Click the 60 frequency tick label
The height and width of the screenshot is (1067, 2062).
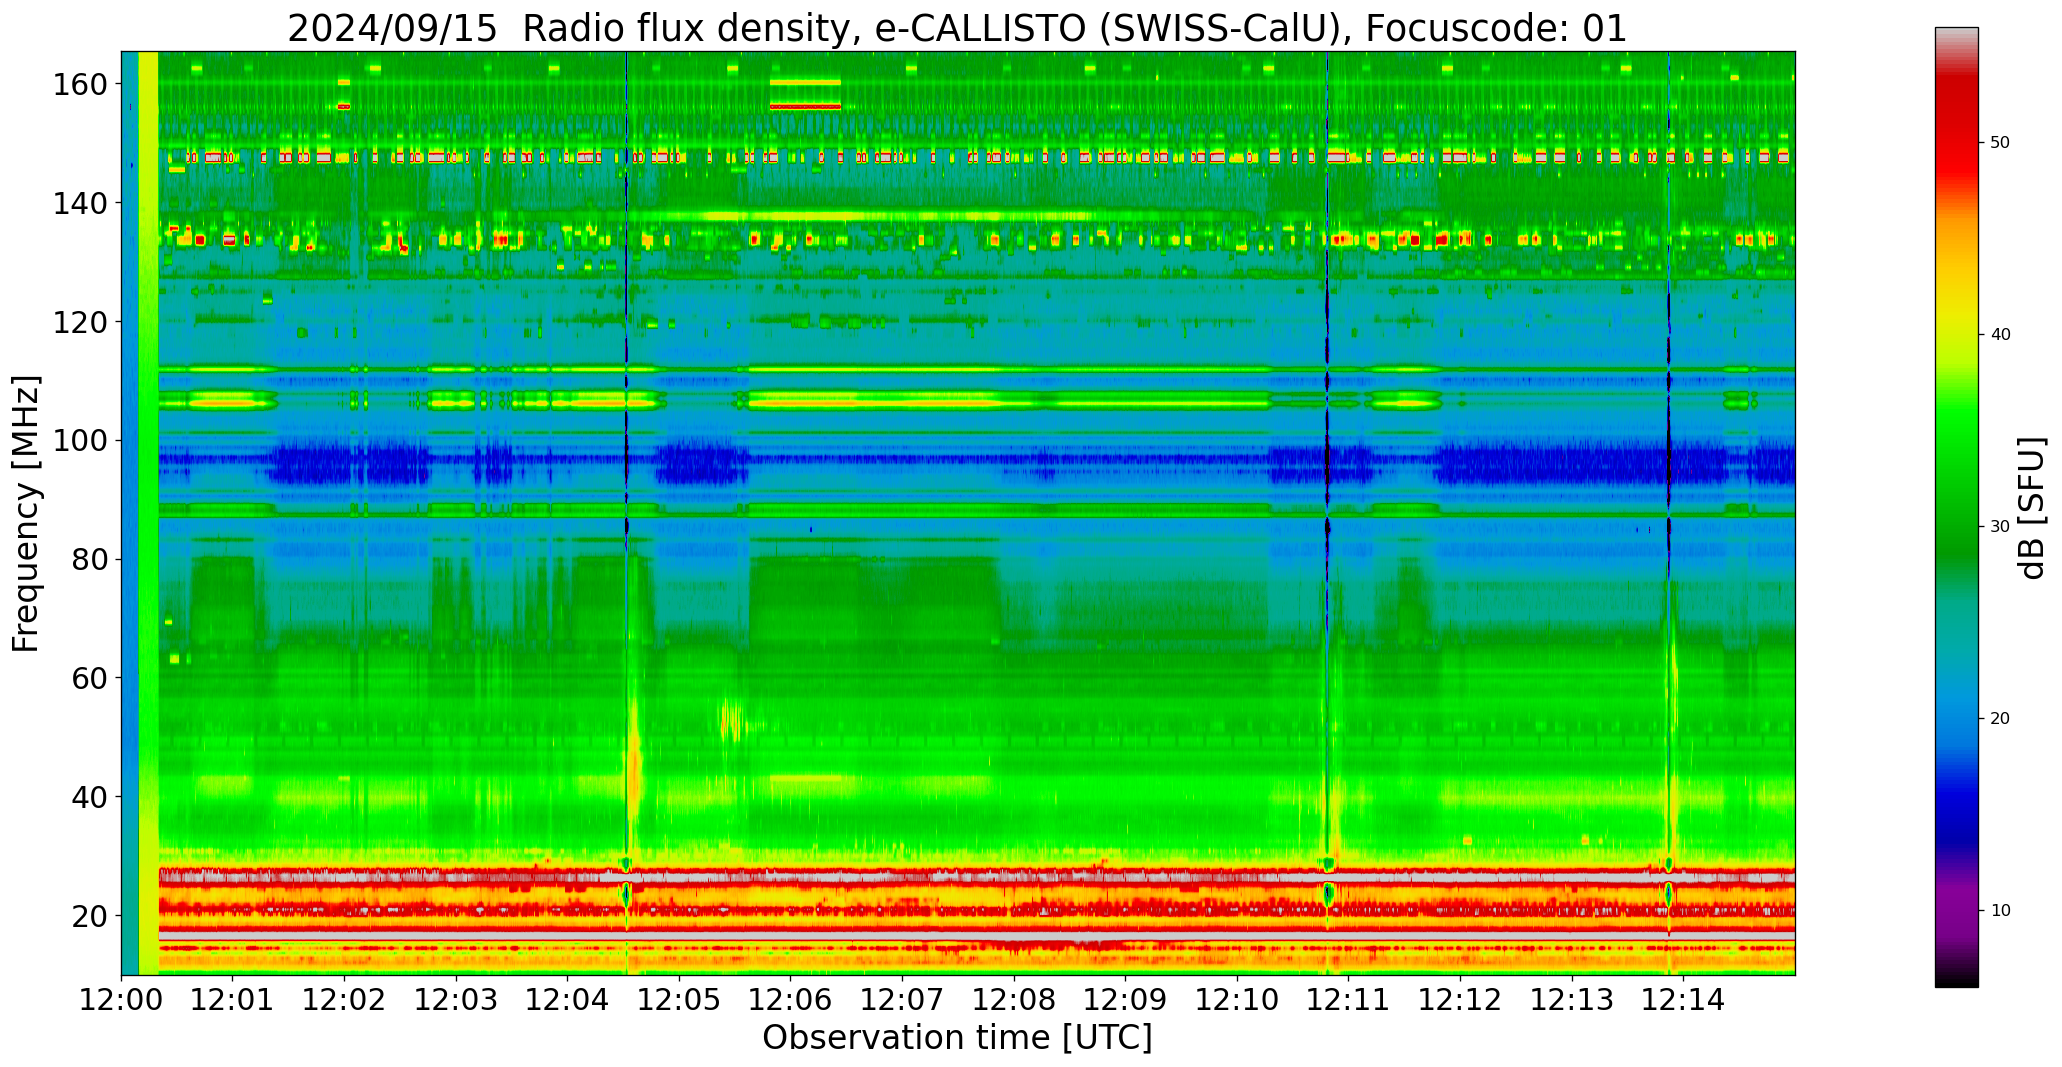[x=90, y=678]
